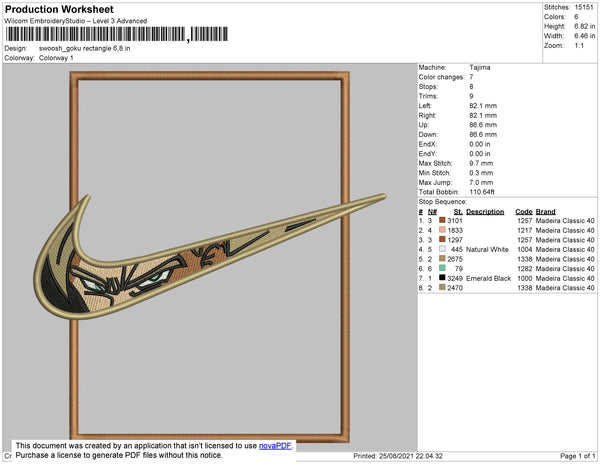Click the Production Worksheet title
Viewport: 600px width, 464px height.
pyautogui.click(x=59, y=9)
